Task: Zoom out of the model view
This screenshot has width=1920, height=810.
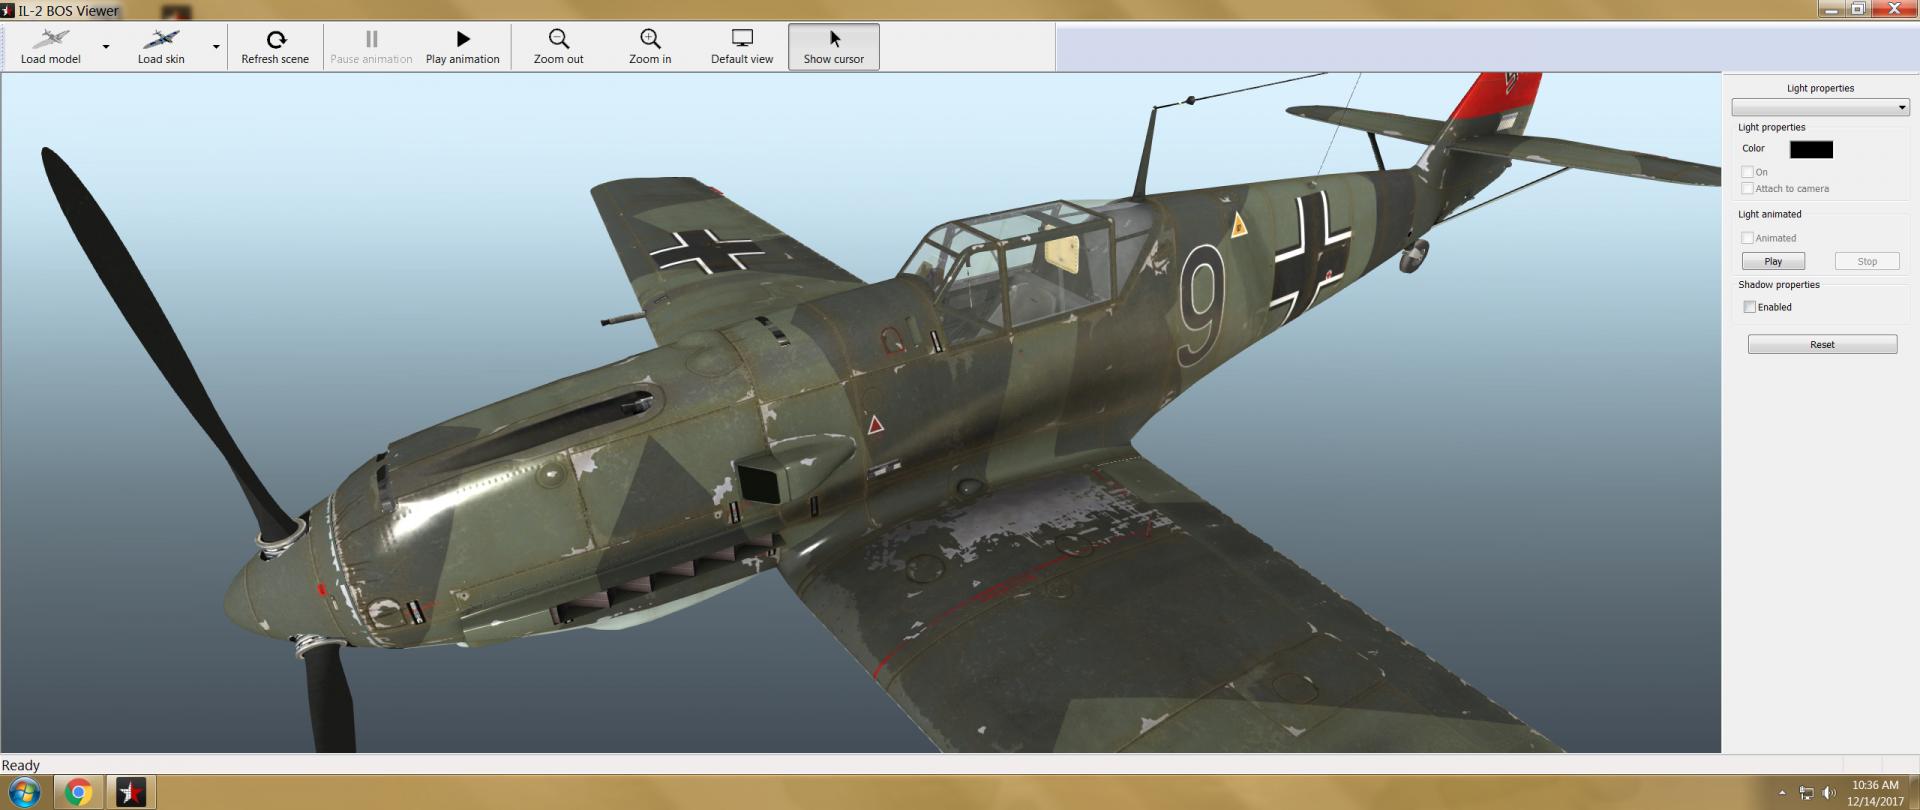Action: [x=558, y=46]
